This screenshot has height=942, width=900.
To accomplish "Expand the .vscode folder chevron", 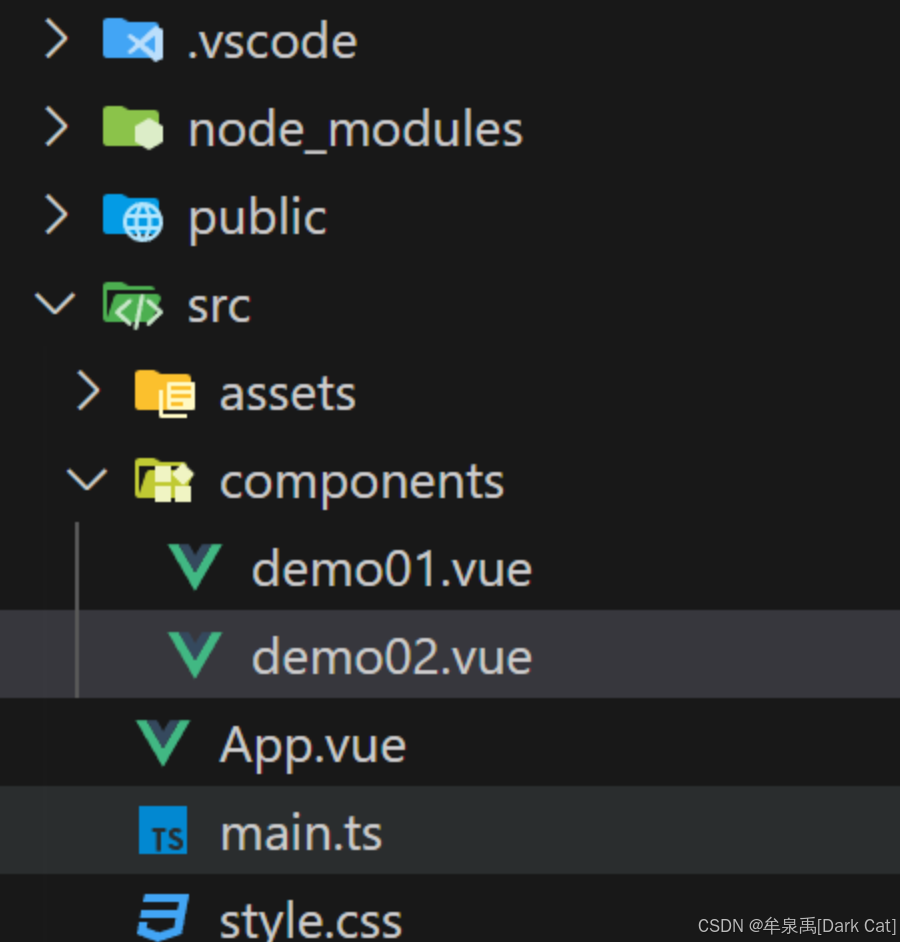I will [56, 40].
